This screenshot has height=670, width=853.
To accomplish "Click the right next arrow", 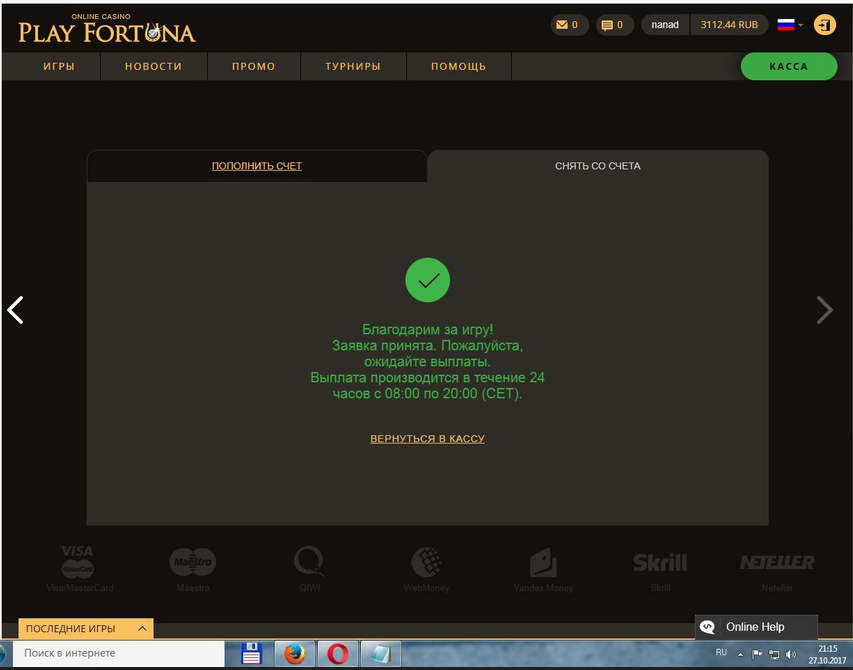I will [x=825, y=310].
